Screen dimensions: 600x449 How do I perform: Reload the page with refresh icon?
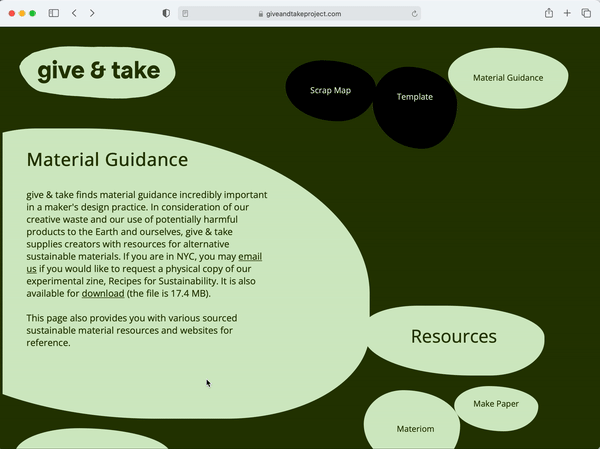(414, 14)
